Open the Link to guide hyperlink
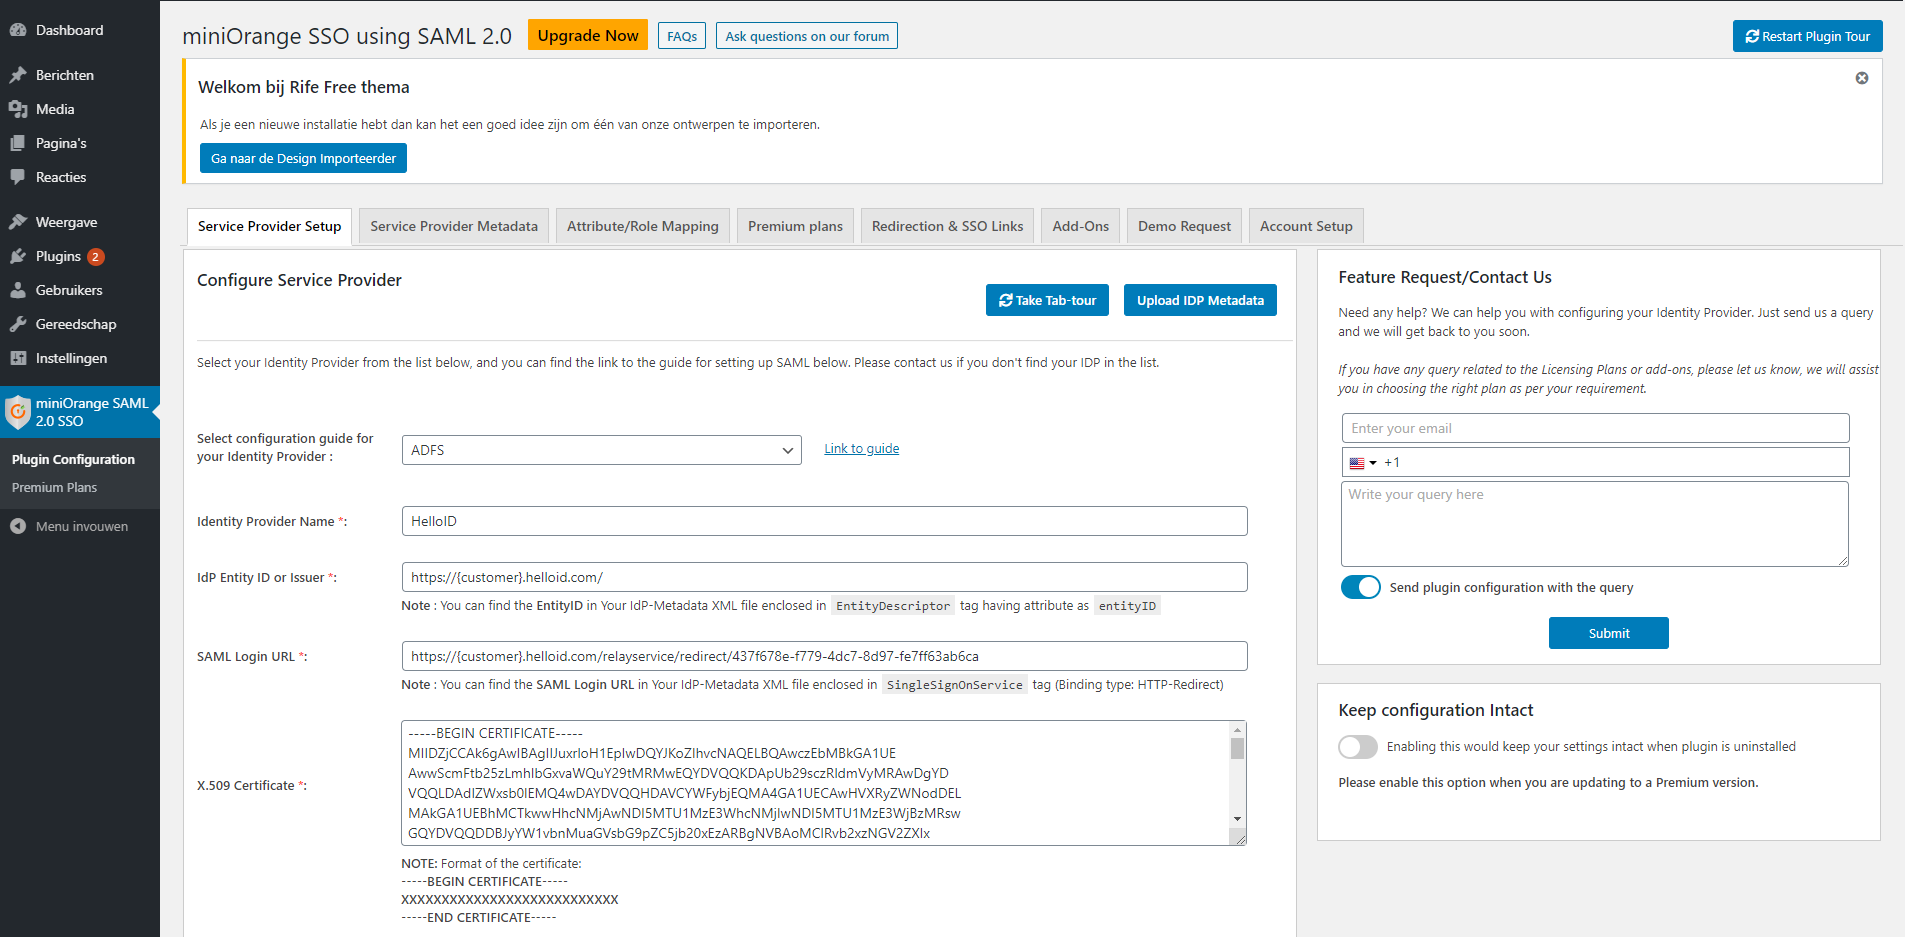 pos(861,449)
